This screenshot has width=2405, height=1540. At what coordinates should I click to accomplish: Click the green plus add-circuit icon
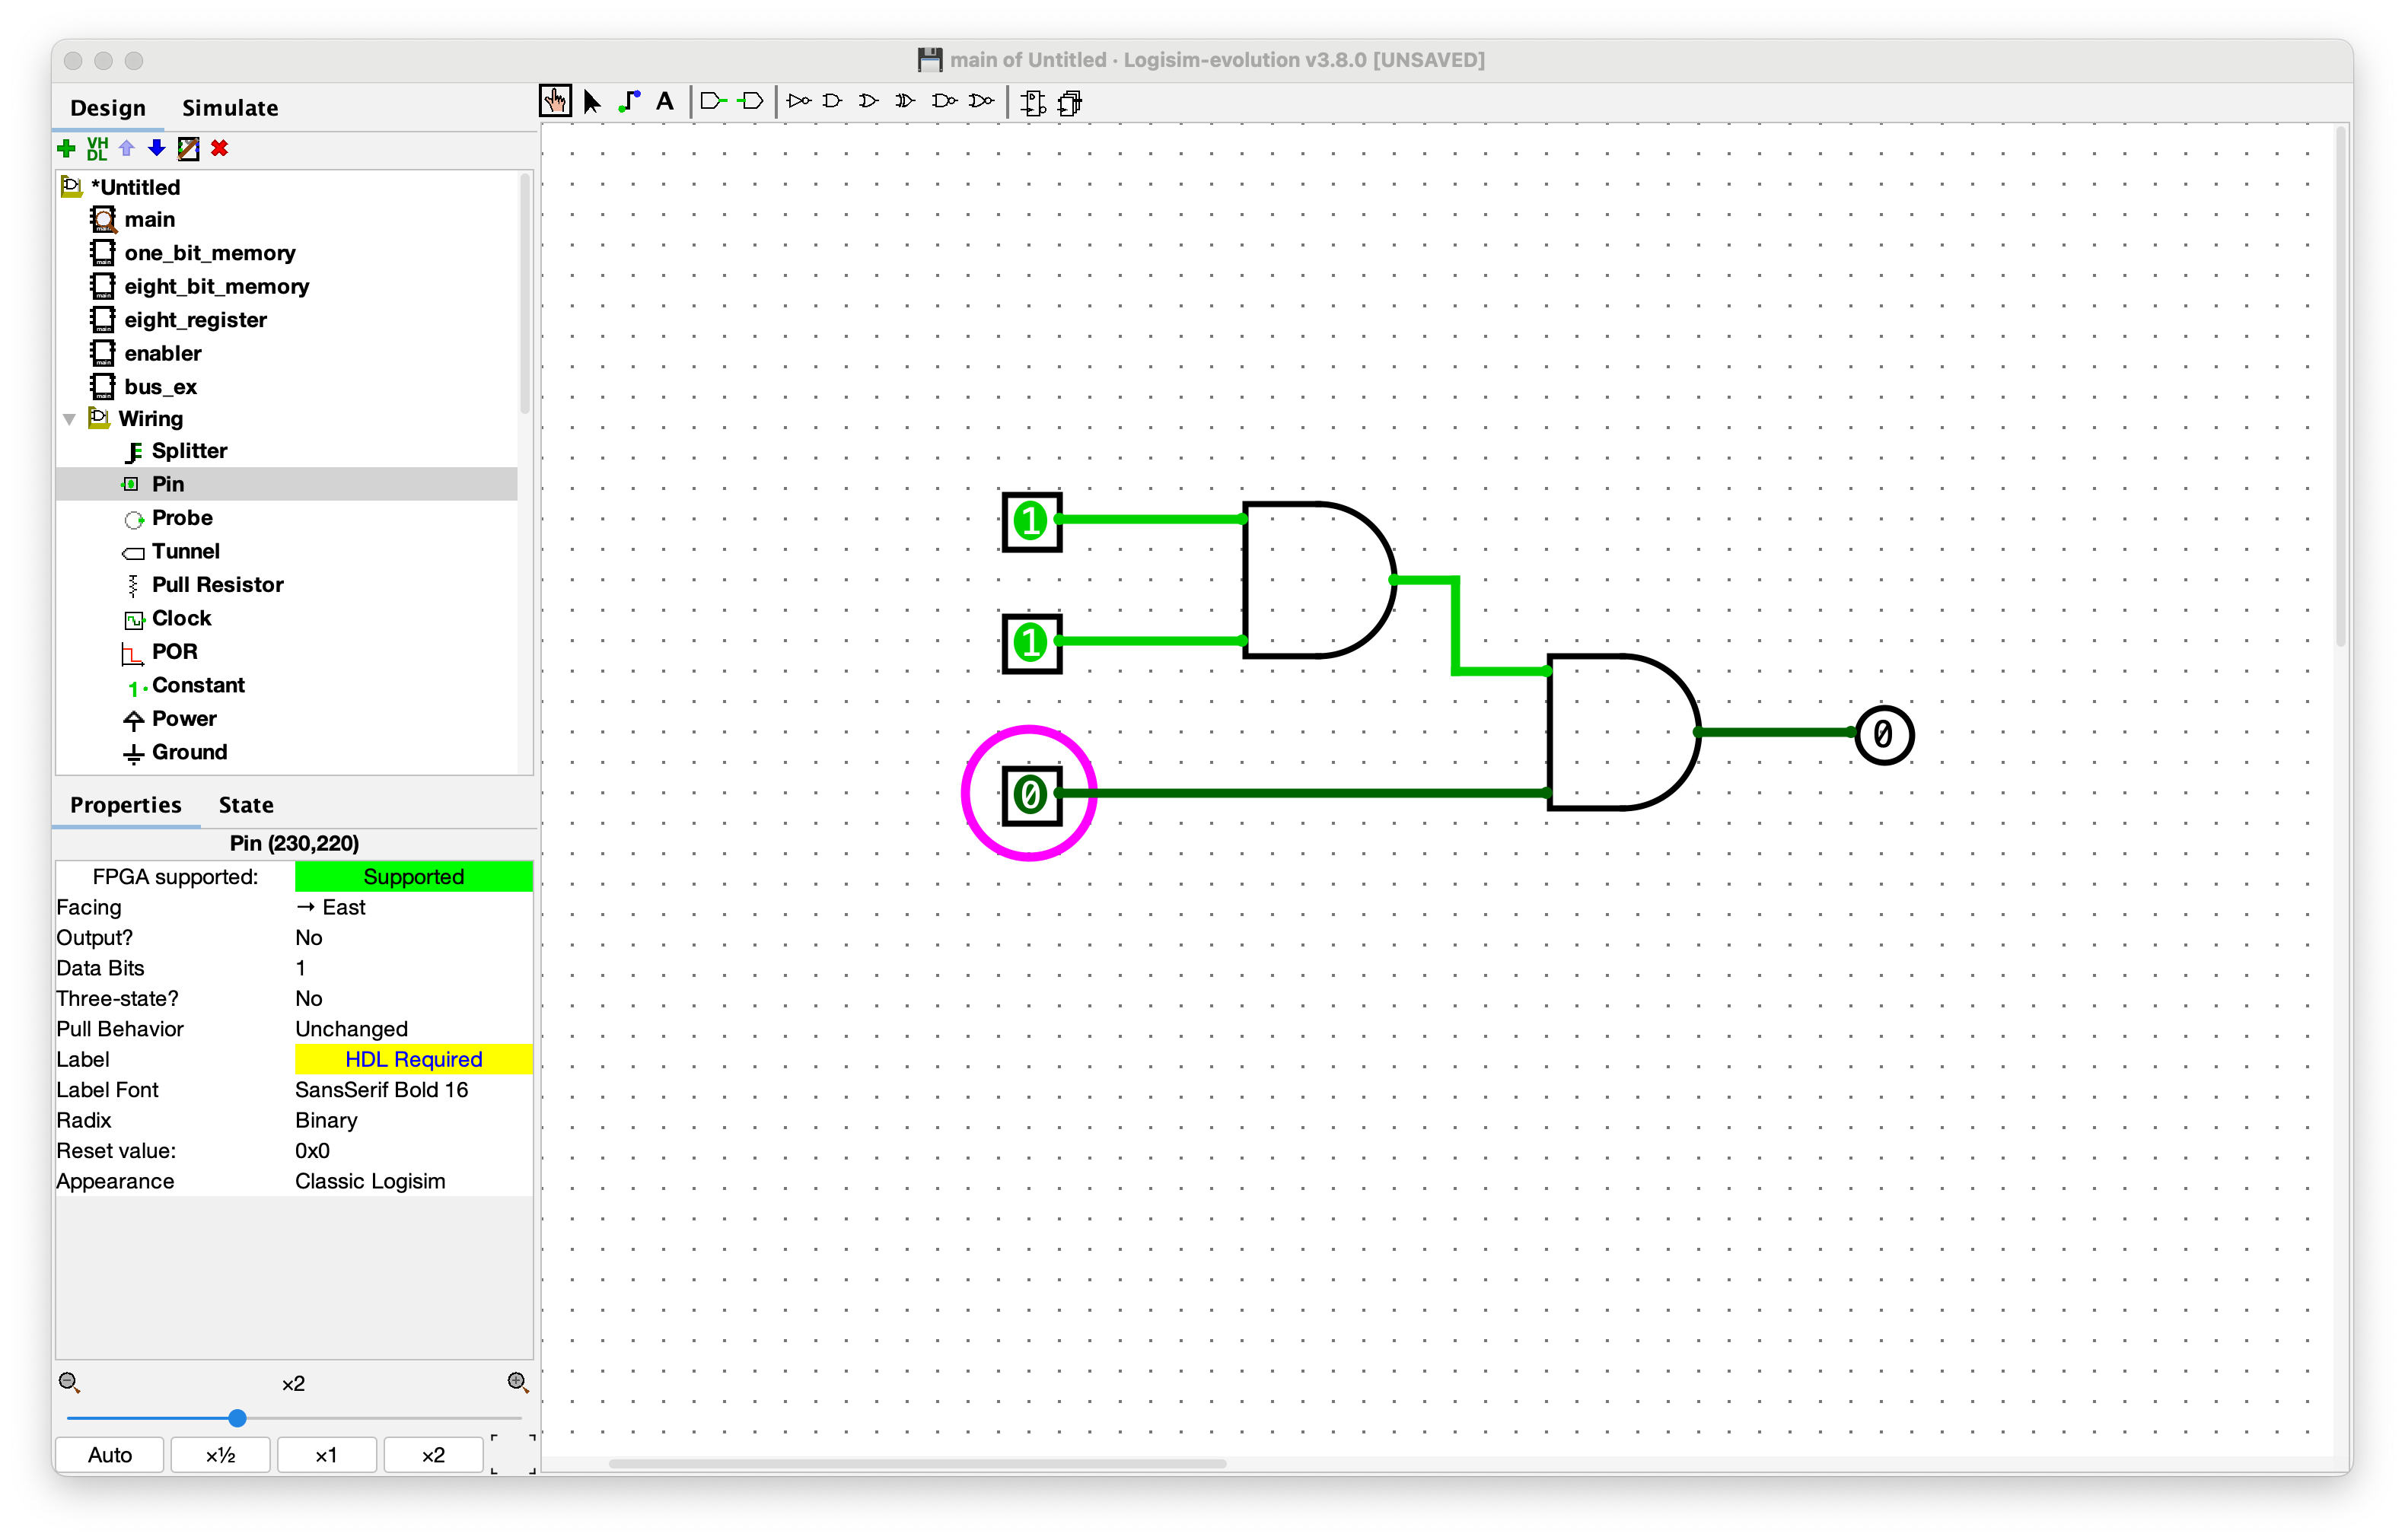67,149
